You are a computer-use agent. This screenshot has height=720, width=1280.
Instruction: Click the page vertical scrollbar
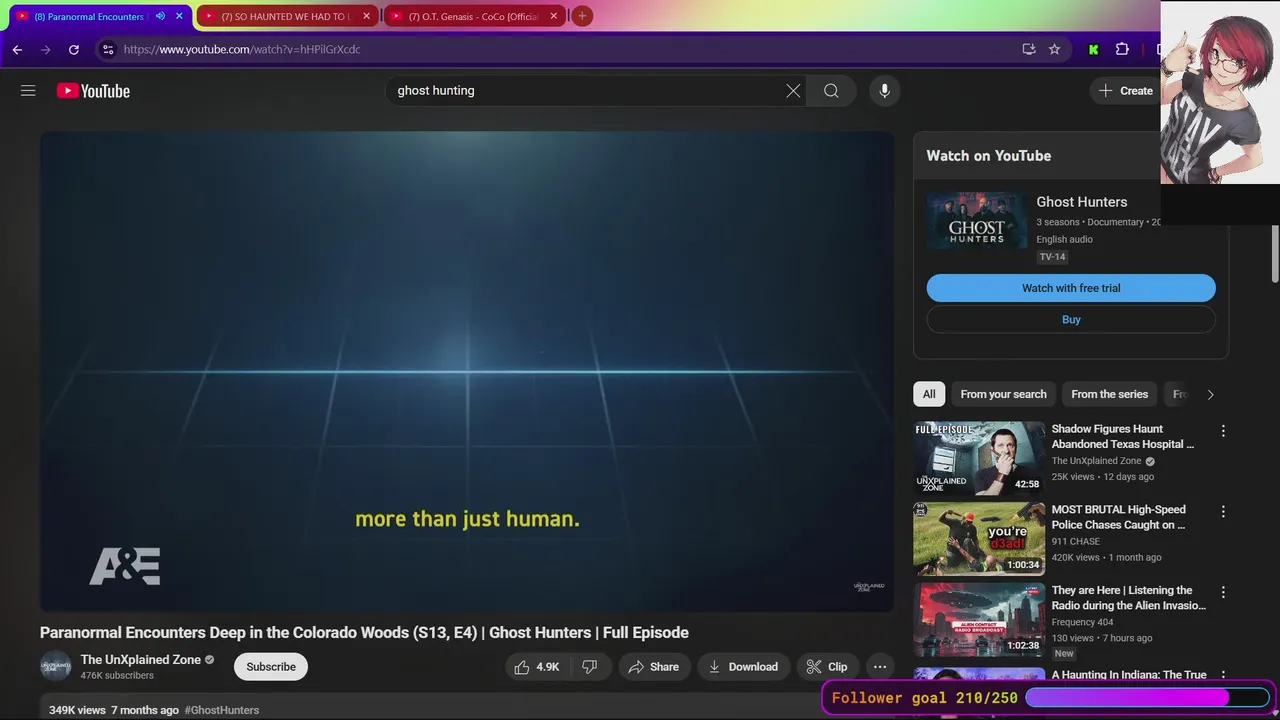click(x=1275, y=255)
